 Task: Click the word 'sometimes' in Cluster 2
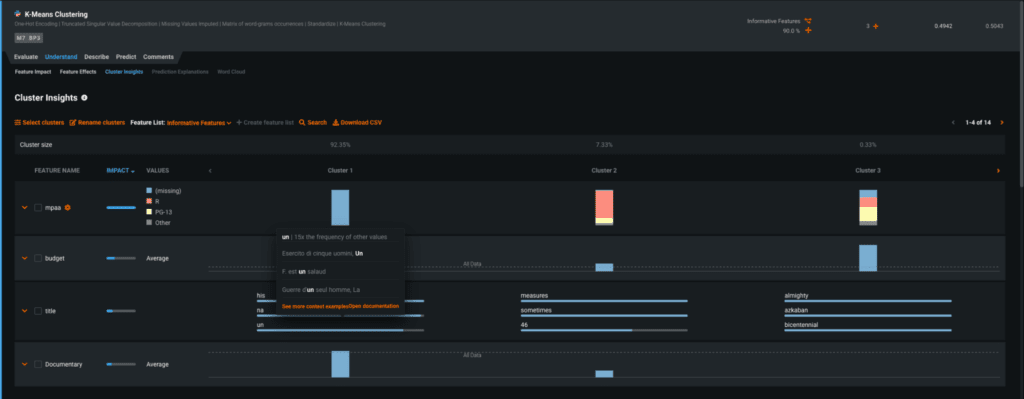pyautogui.click(x=536, y=310)
